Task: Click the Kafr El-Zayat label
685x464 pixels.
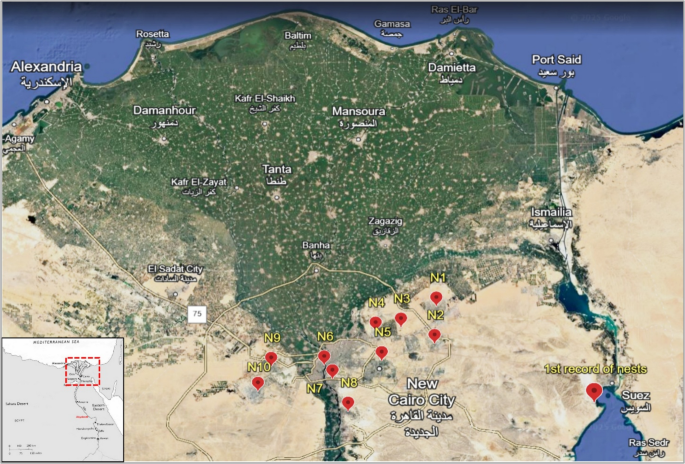Action: point(199,187)
